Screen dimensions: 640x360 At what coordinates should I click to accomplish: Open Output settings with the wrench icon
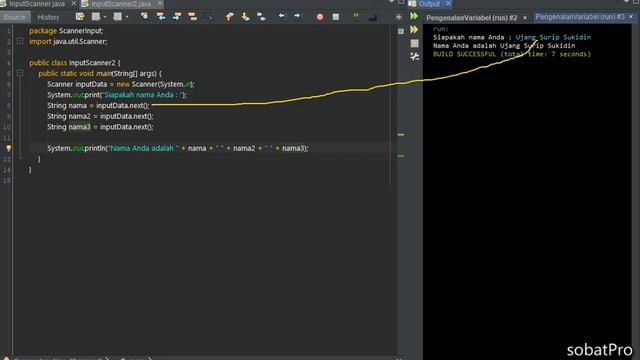pos(414,56)
